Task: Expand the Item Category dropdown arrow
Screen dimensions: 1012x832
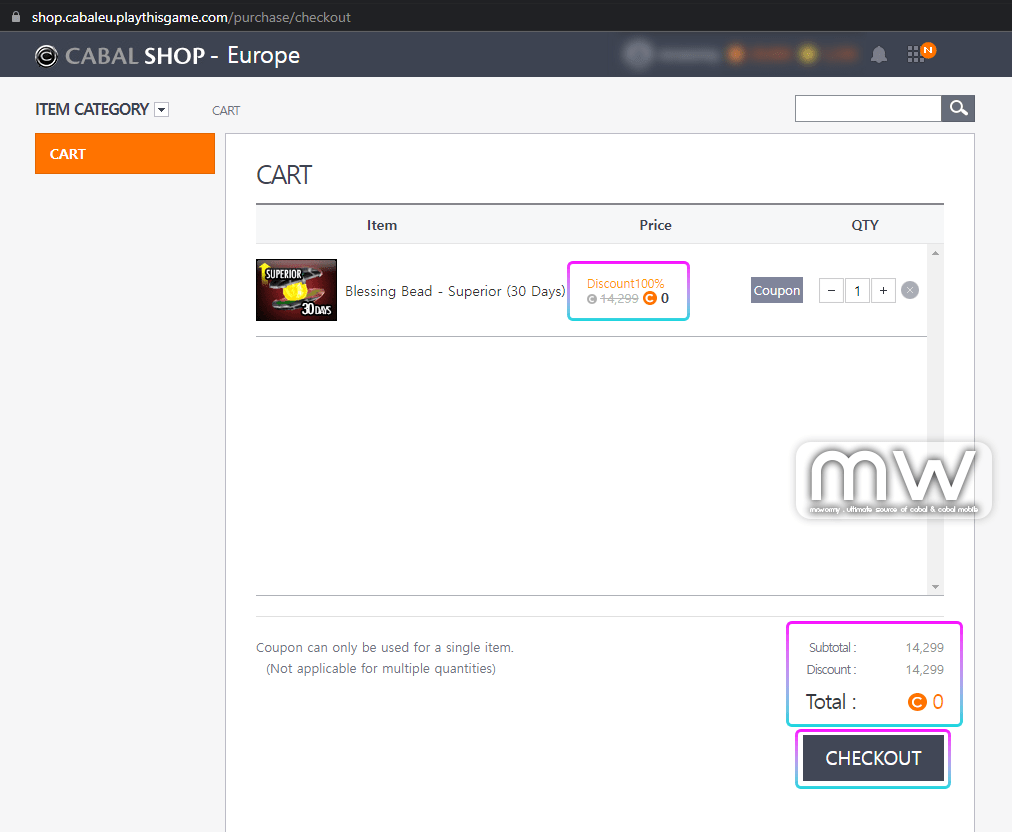Action: point(162,110)
